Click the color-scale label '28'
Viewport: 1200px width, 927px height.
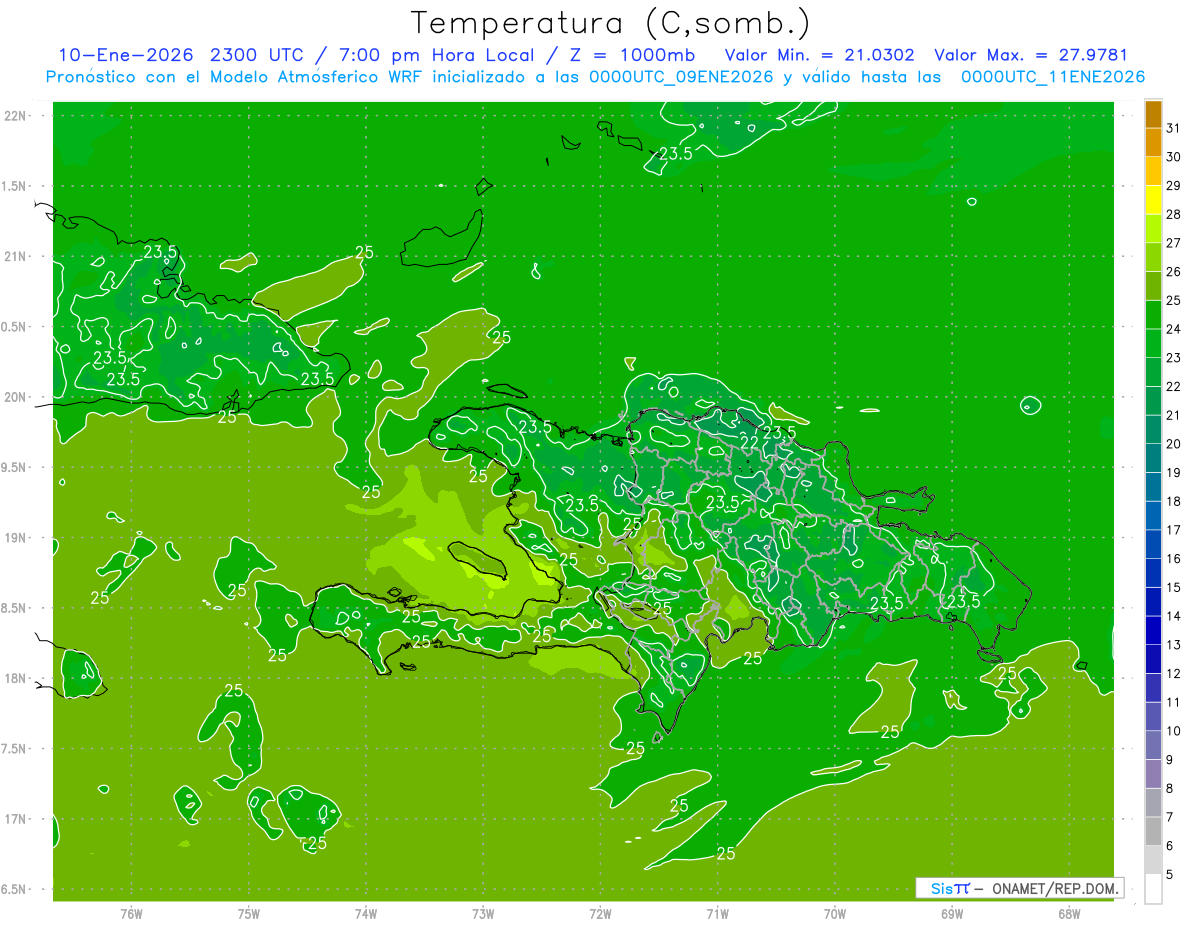[x=1173, y=214]
